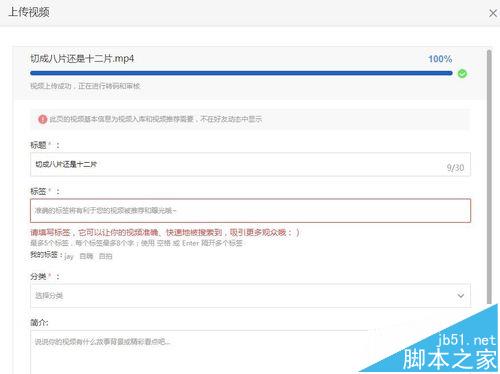Viewport: 500px width, 374px height.
Task: Click the chevron arrow of category dropdown
Action: [461, 296]
